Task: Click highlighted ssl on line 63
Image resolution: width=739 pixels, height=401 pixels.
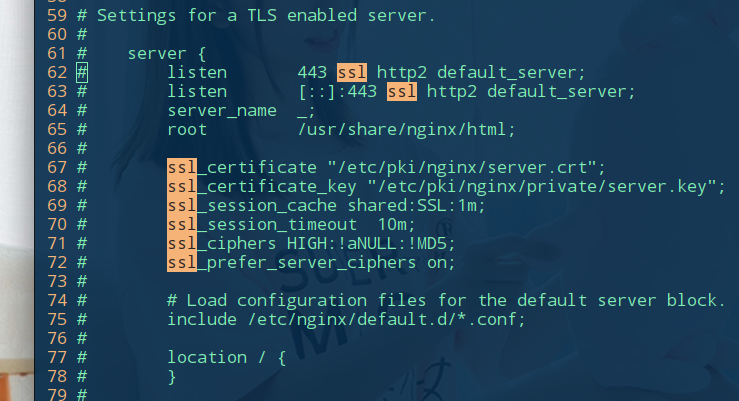Action: point(402,91)
